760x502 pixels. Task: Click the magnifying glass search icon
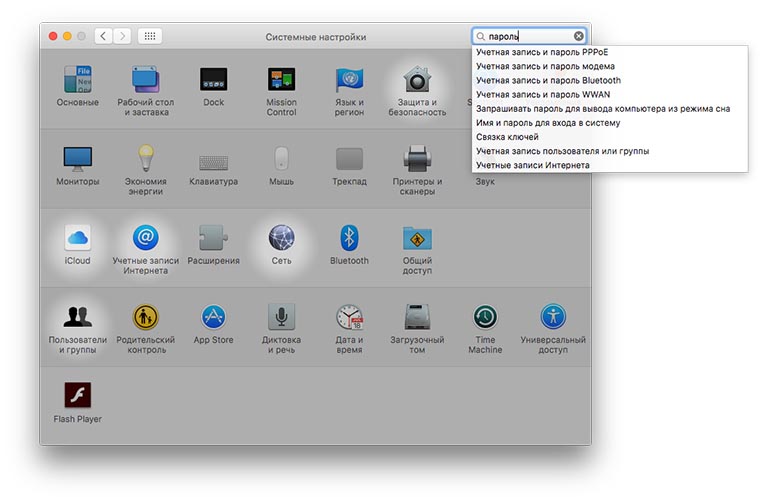pyautogui.click(x=480, y=36)
